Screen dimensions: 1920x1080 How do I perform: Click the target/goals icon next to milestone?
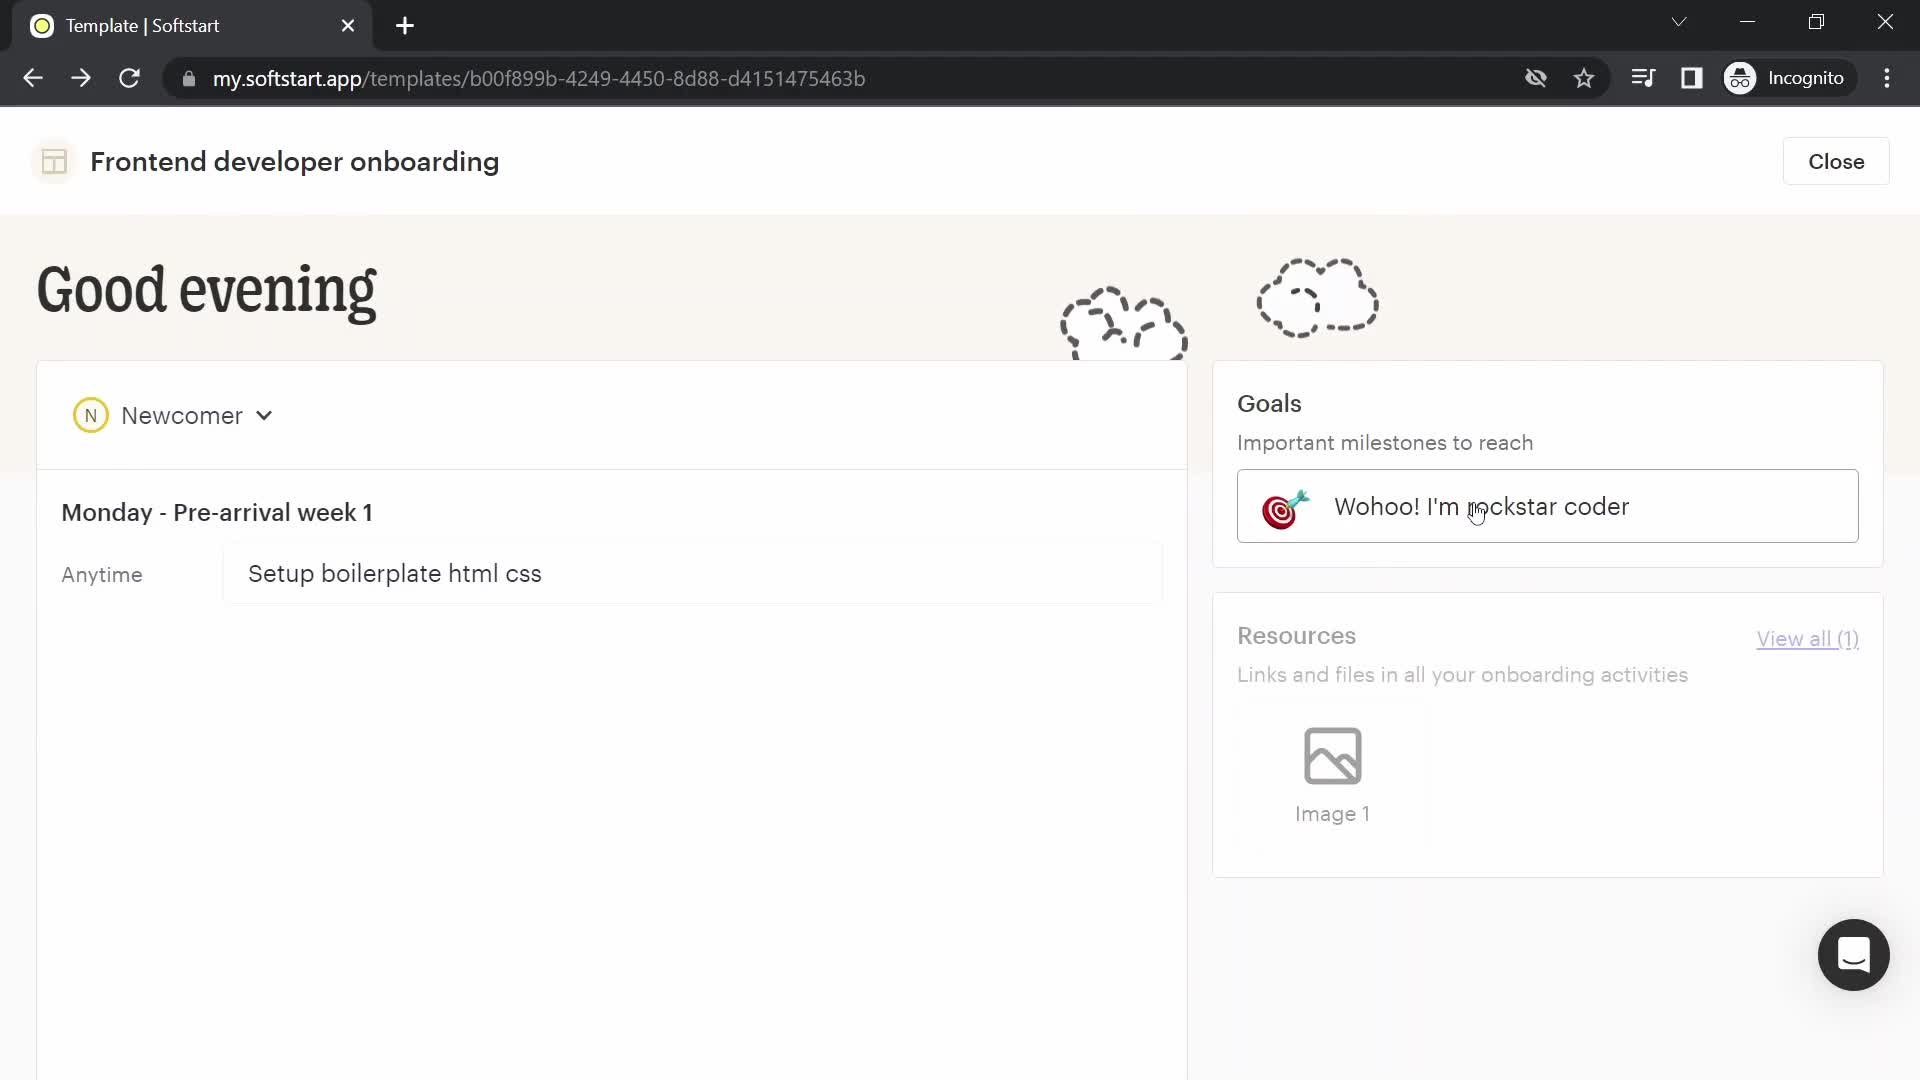(1286, 506)
